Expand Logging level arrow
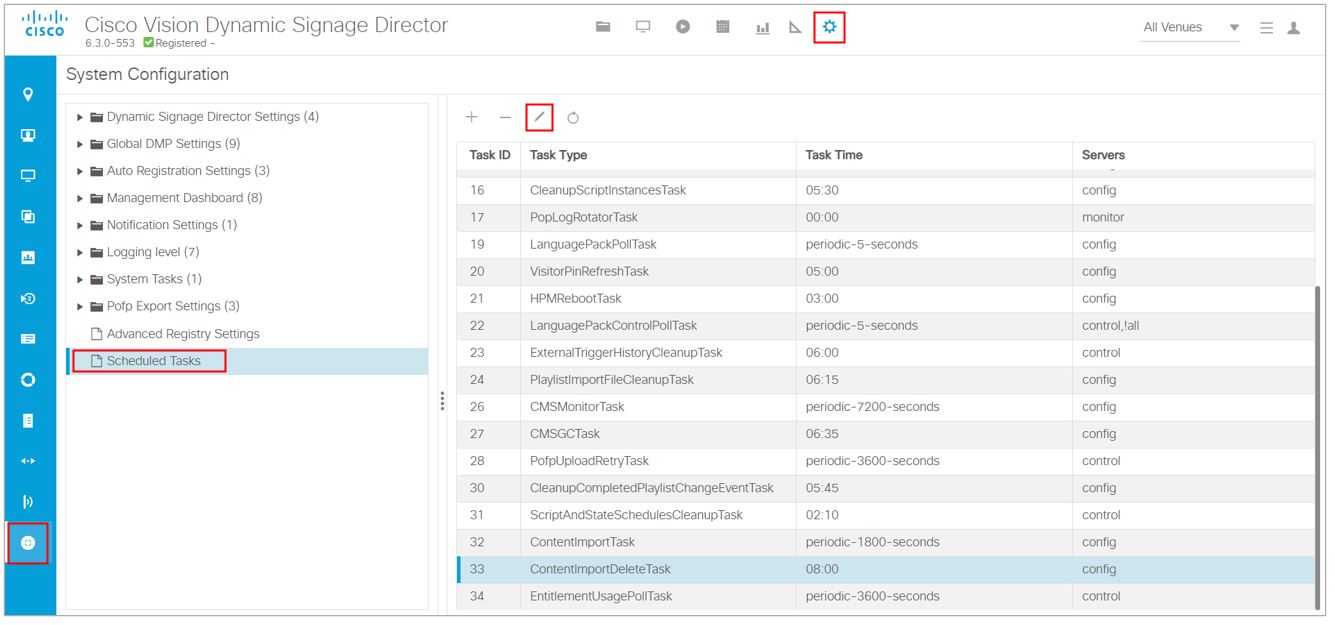This screenshot has height=625, width=1335. (81, 252)
